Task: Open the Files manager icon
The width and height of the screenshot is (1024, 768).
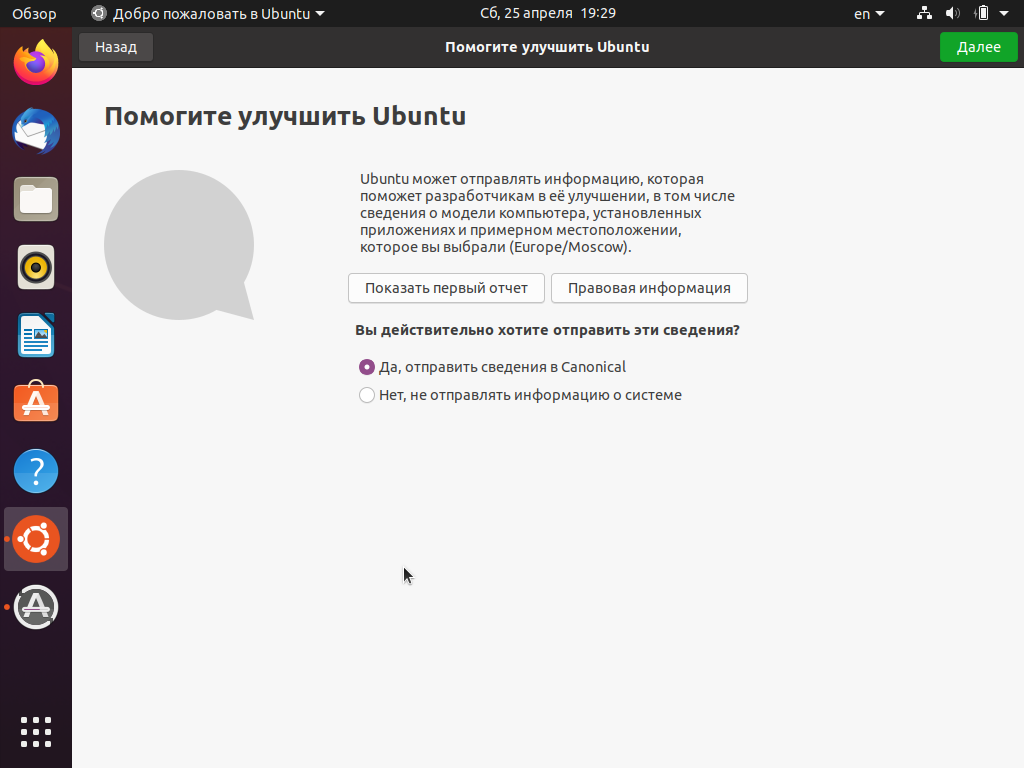Action: [x=36, y=199]
